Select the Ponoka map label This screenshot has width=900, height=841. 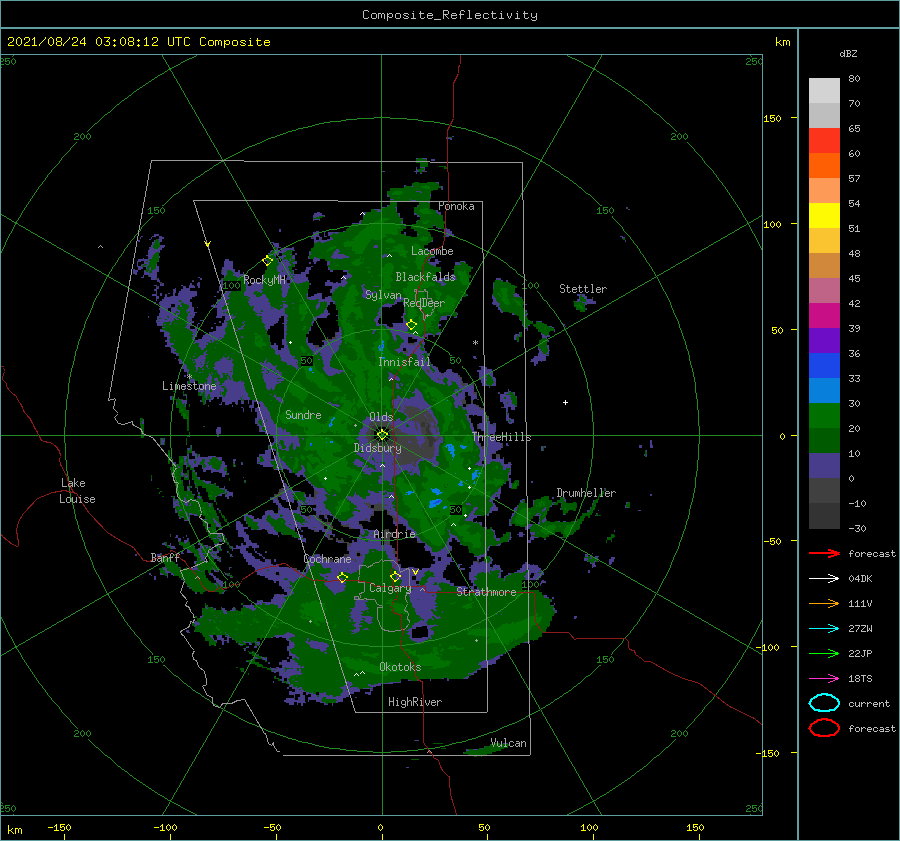[456, 206]
